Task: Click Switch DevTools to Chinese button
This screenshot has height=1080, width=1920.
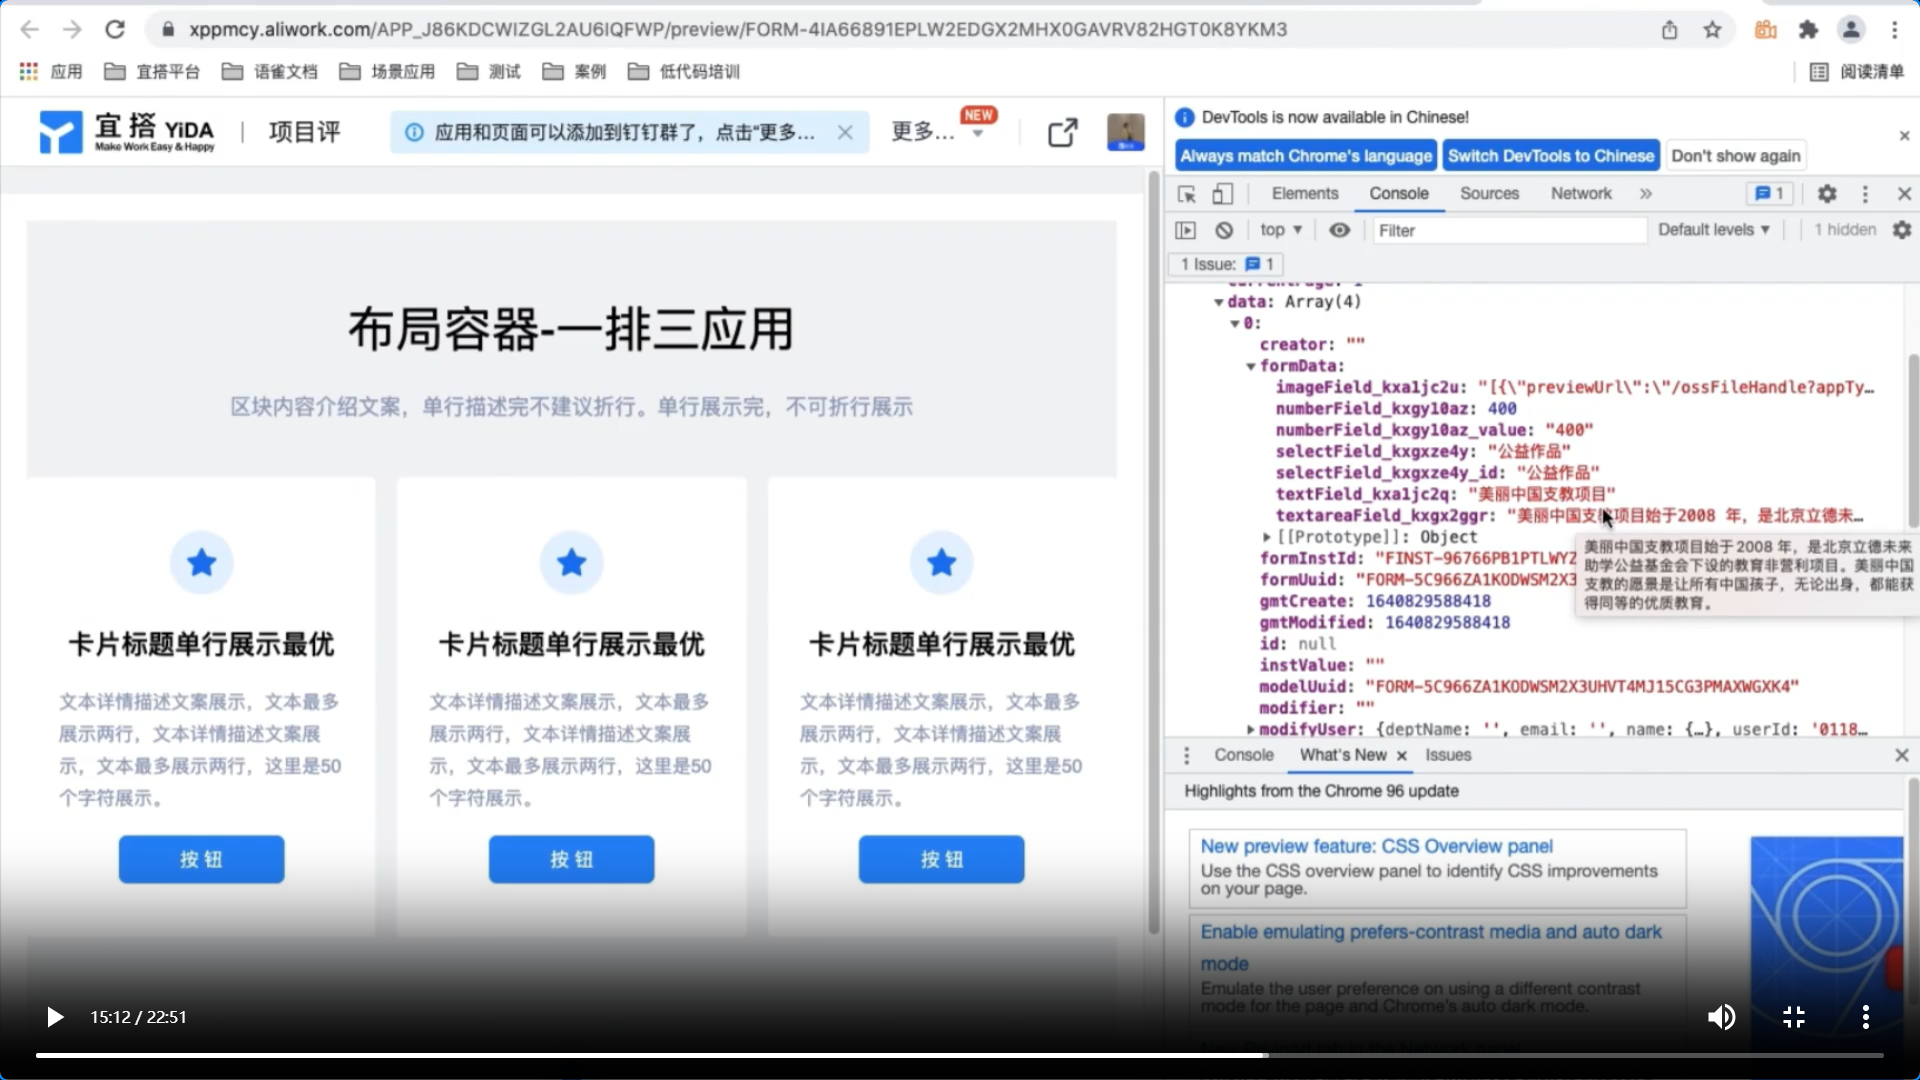Action: pyautogui.click(x=1550, y=156)
